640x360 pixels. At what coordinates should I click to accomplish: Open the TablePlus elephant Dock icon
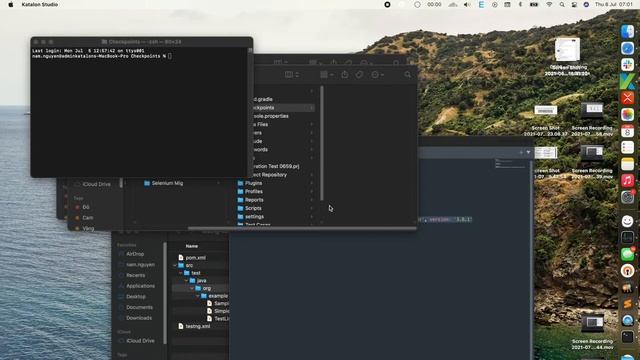[x=627, y=288]
